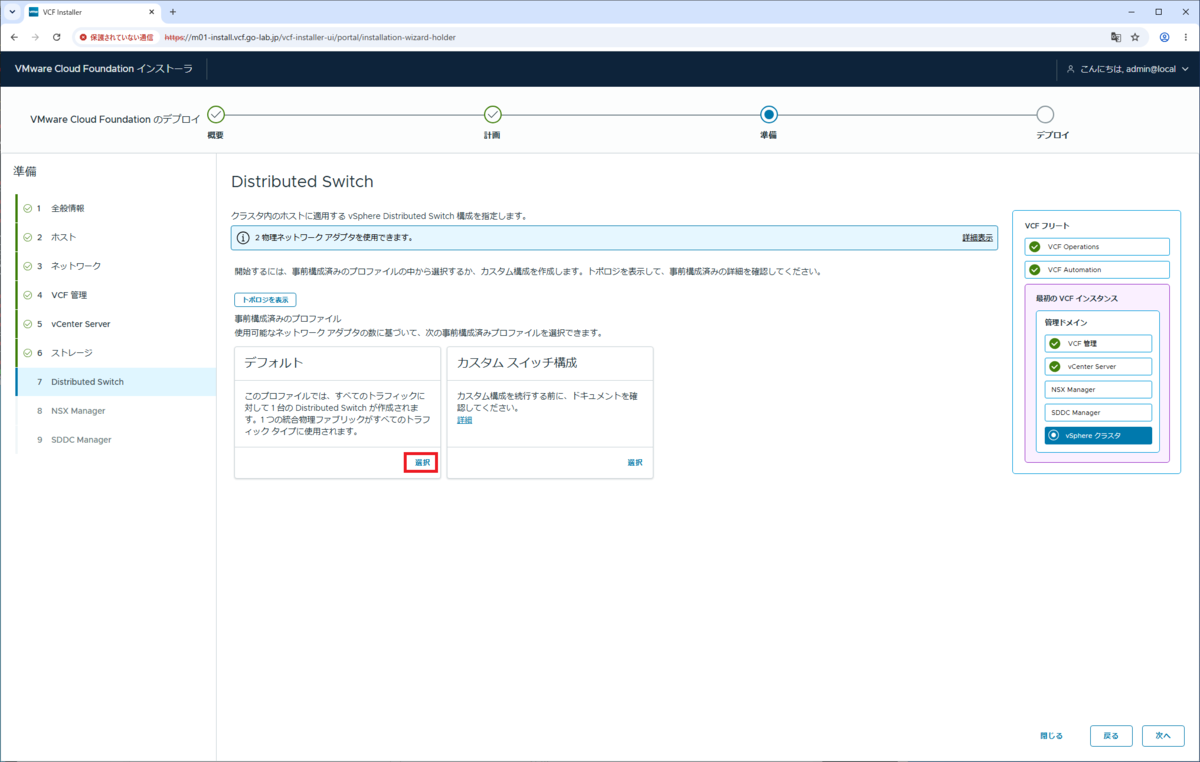
Task: Click the SDDC Manager domain item
Action: (1098, 413)
